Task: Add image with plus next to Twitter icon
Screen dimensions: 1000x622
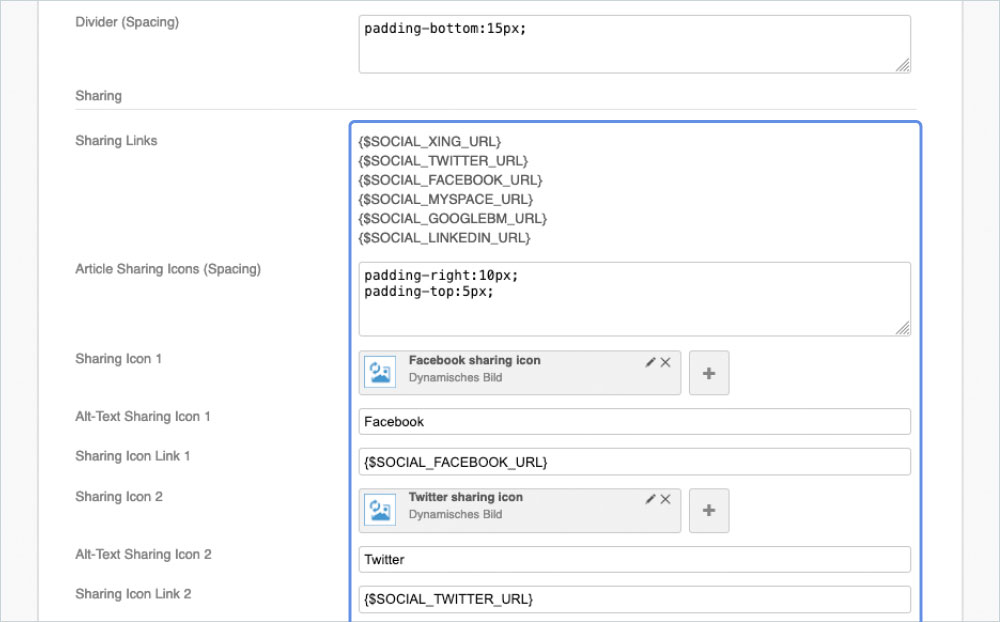Action: (x=709, y=510)
